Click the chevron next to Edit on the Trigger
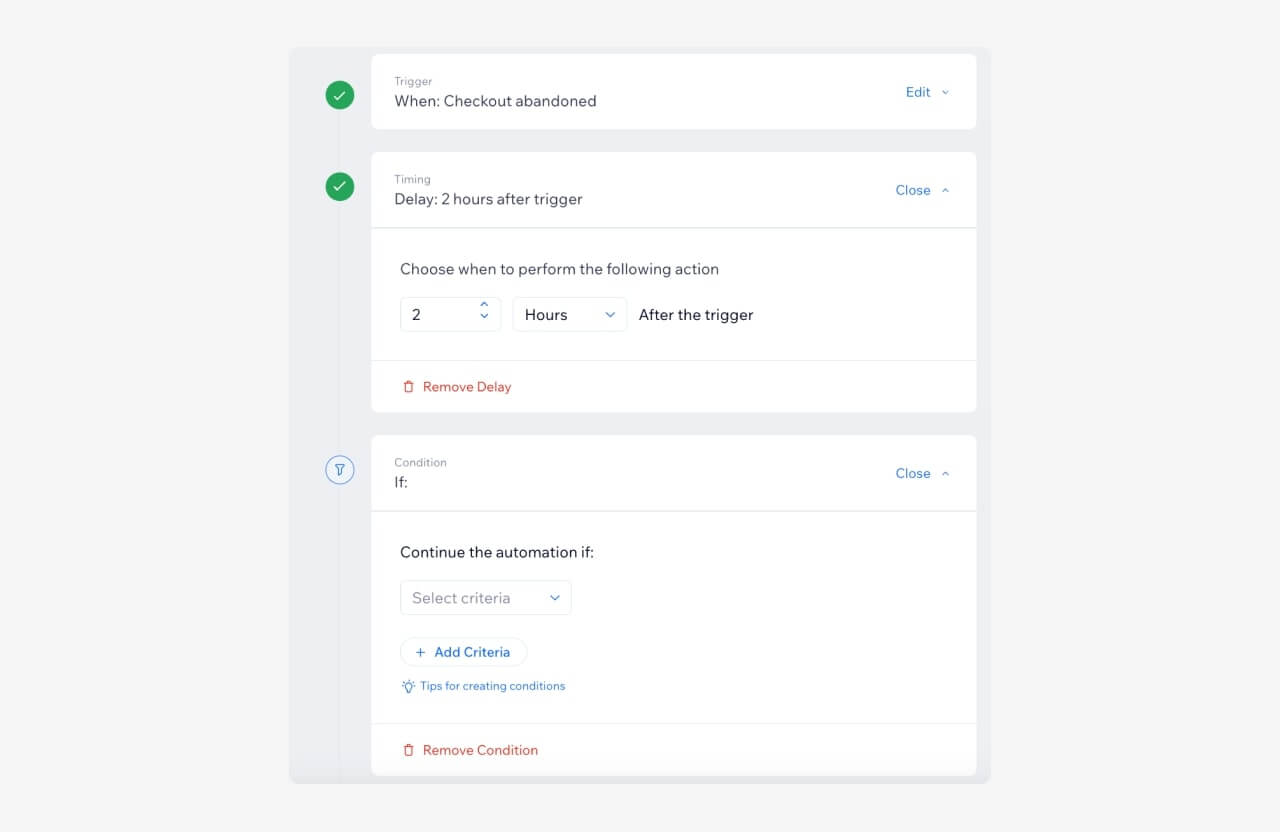 pyautogui.click(x=945, y=92)
